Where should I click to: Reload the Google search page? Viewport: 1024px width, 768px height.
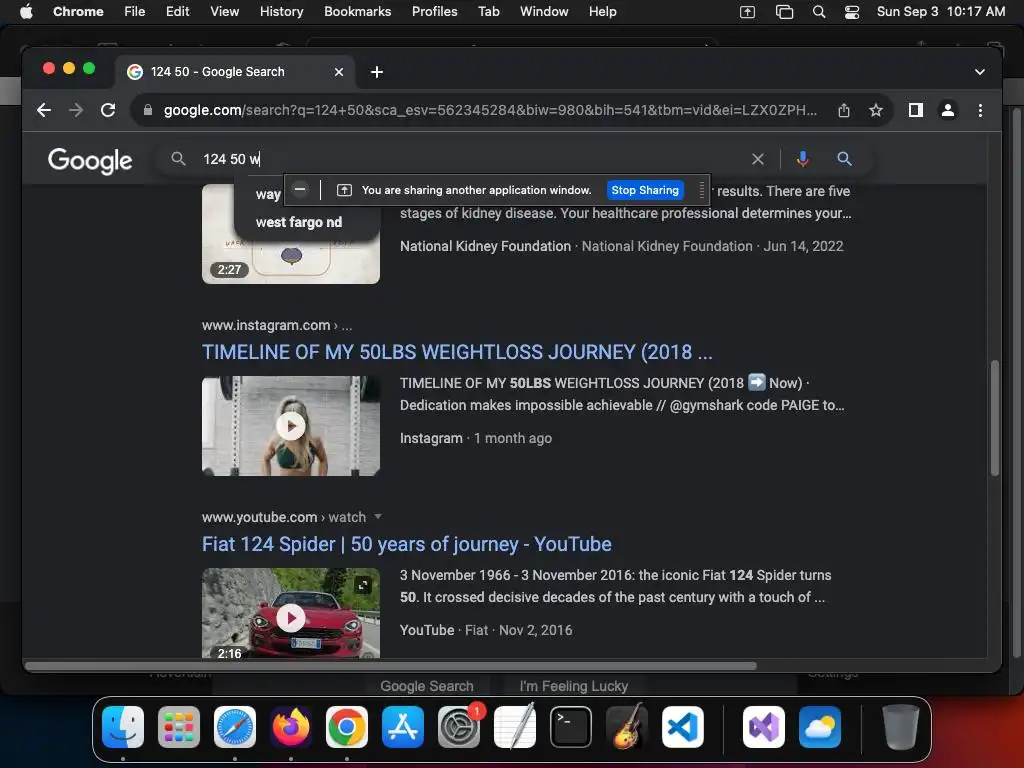(x=108, y=110)
